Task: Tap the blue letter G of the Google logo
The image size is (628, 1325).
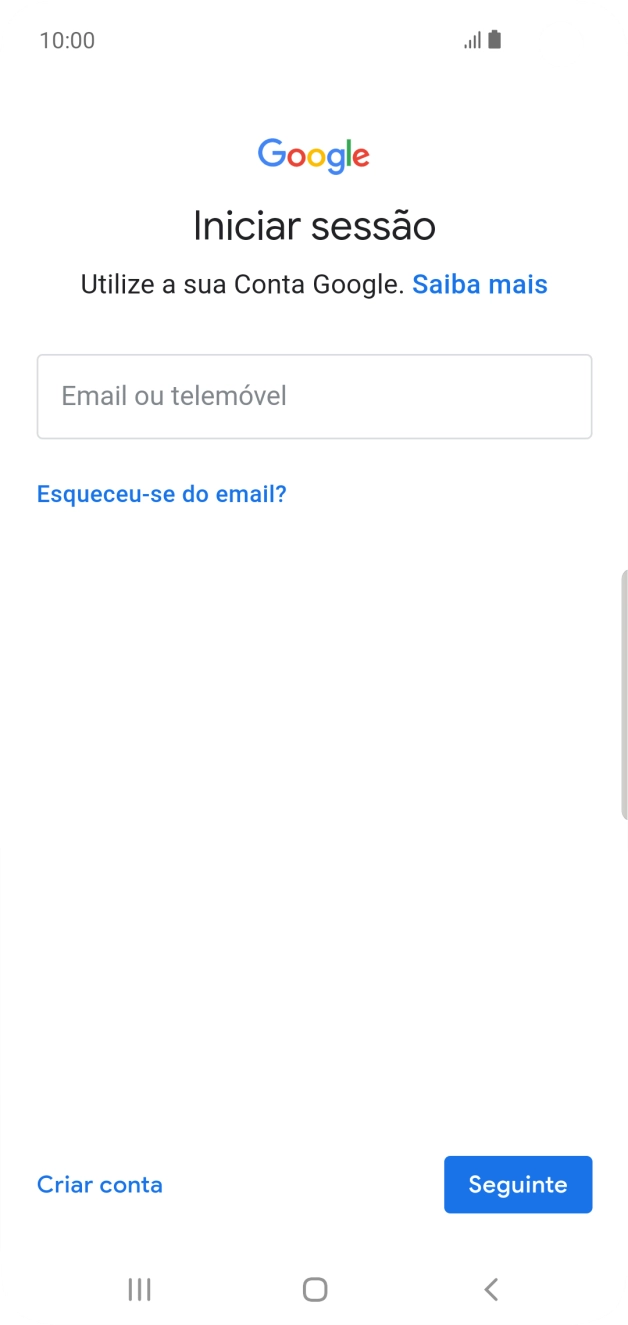Action: (x=268, y=154)
